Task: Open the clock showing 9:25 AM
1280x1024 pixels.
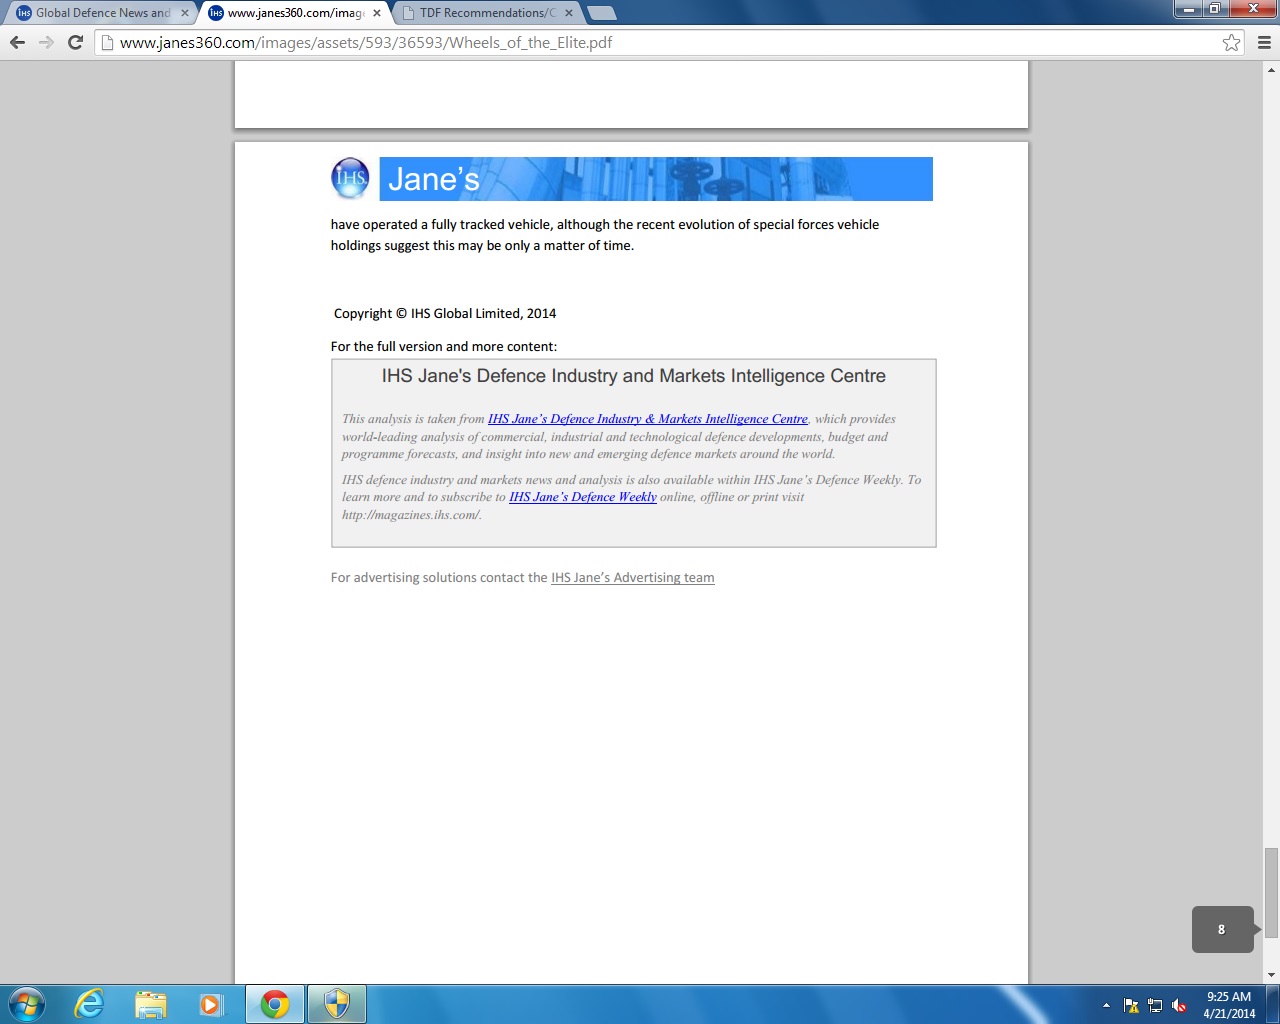Action: (1229, 1005)
